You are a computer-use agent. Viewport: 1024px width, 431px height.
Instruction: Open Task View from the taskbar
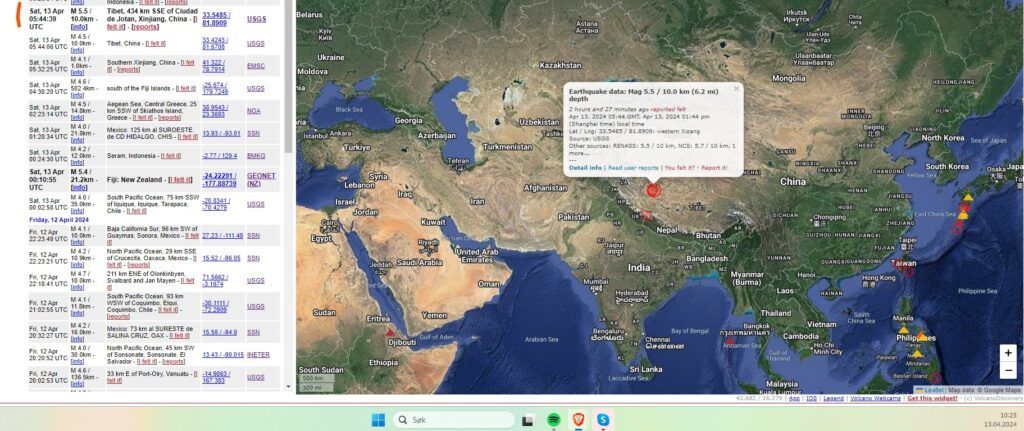tap(530, 420)
